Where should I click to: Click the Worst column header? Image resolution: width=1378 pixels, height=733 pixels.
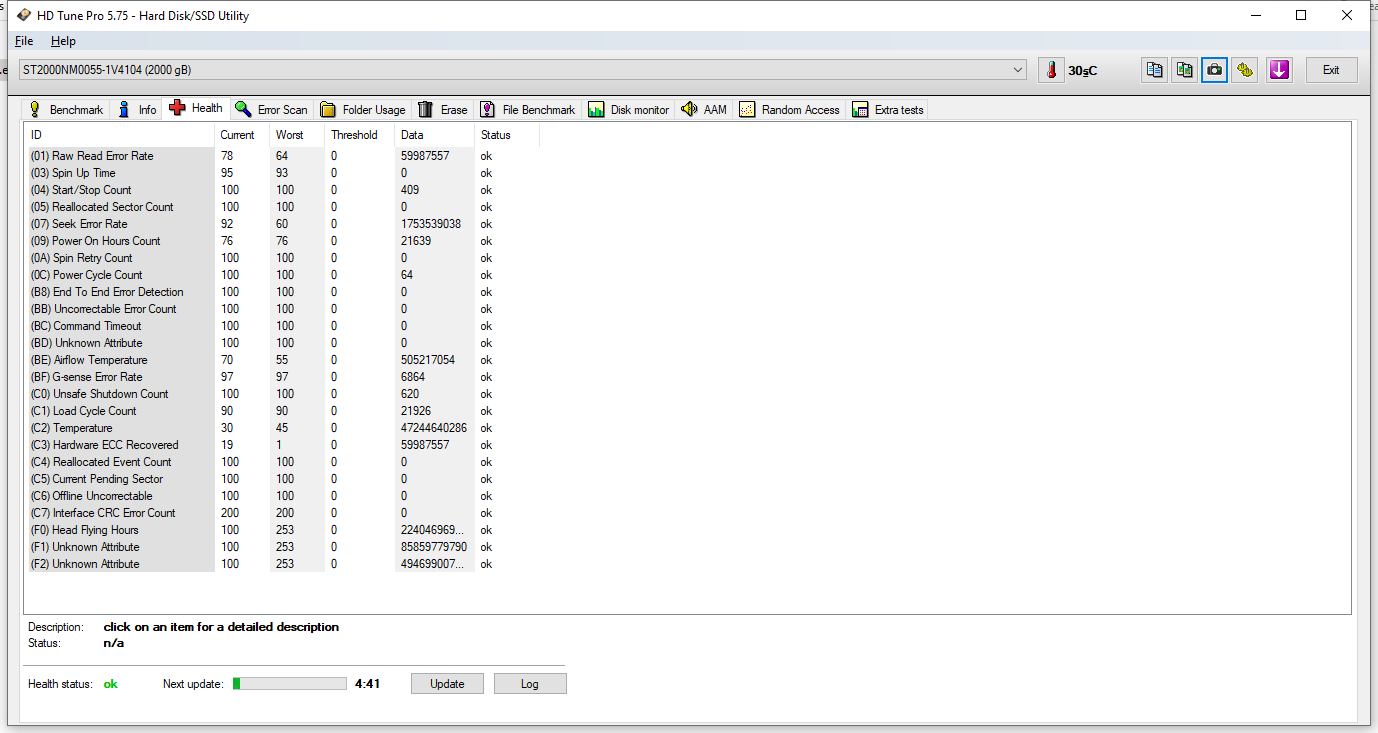298,135
